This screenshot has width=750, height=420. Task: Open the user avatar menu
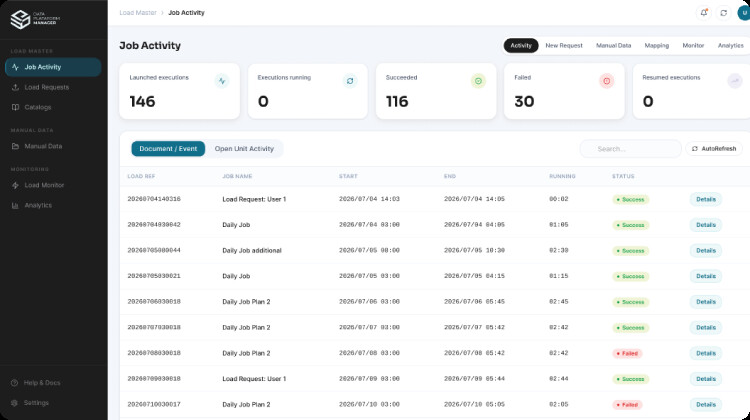744,13
